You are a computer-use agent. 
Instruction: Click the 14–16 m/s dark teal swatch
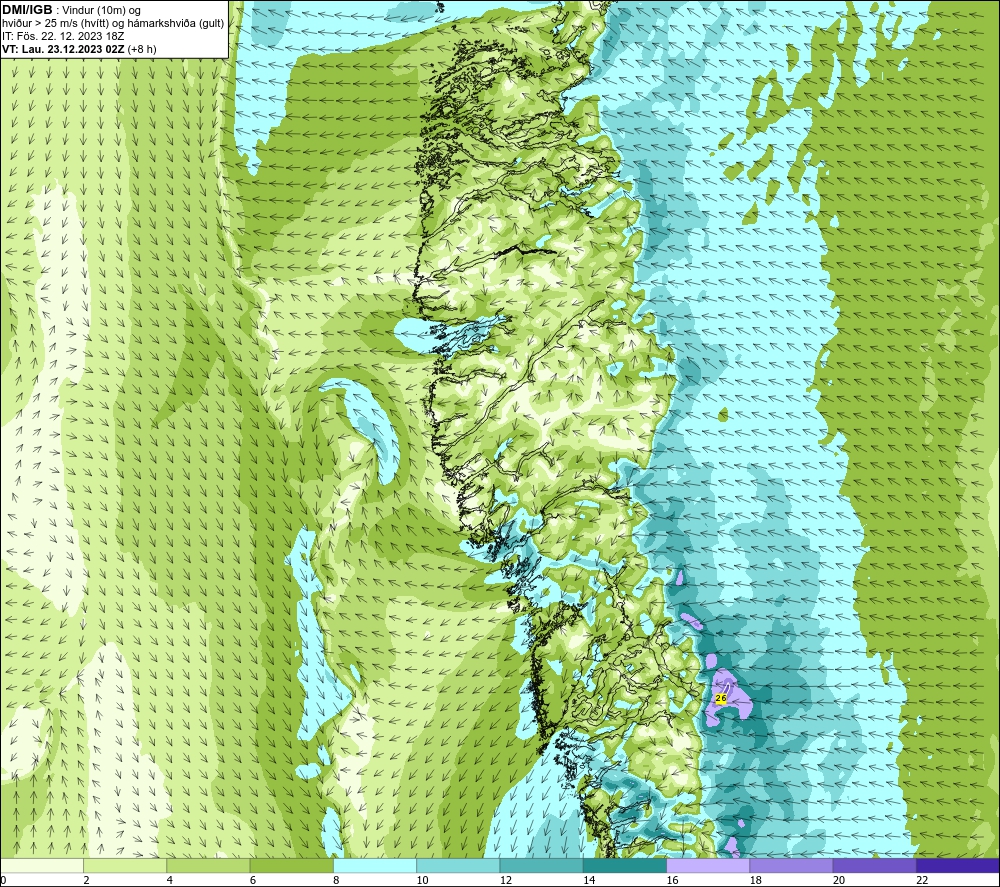(625, 865)
